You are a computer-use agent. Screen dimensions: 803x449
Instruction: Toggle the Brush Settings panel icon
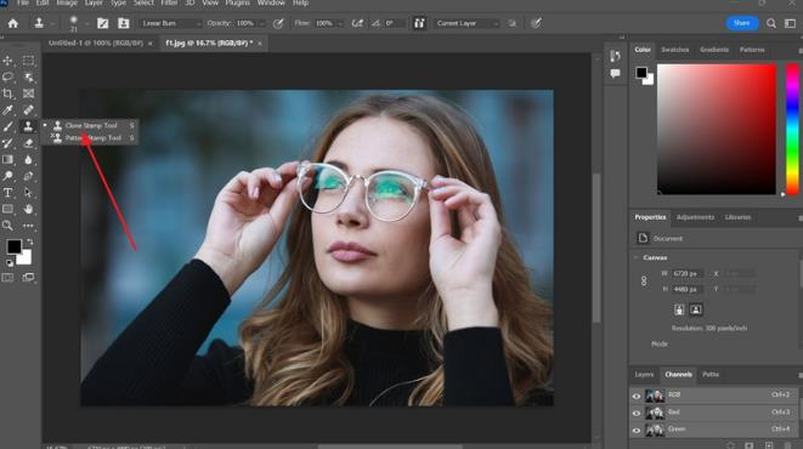pyautogui.click(x=102, y=24)
